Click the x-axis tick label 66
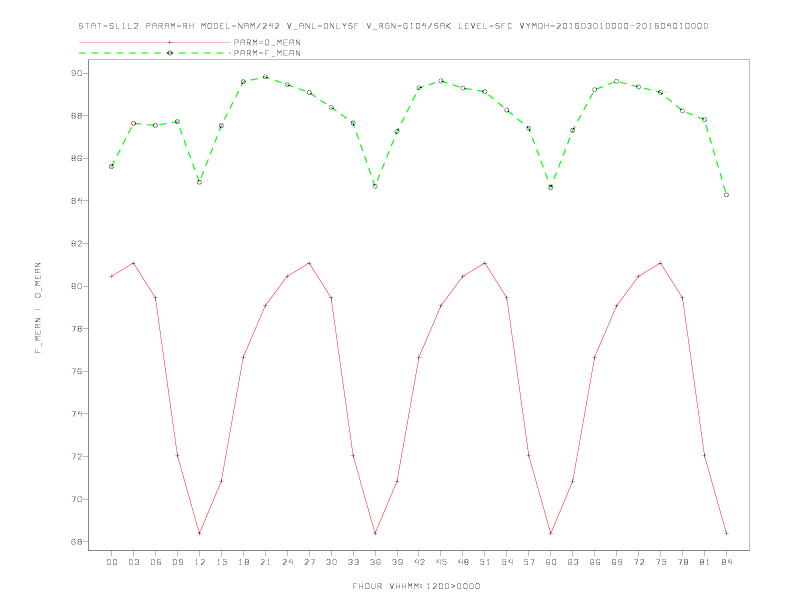Viewport: 792px width, 612px height. [x=595, y=562]
